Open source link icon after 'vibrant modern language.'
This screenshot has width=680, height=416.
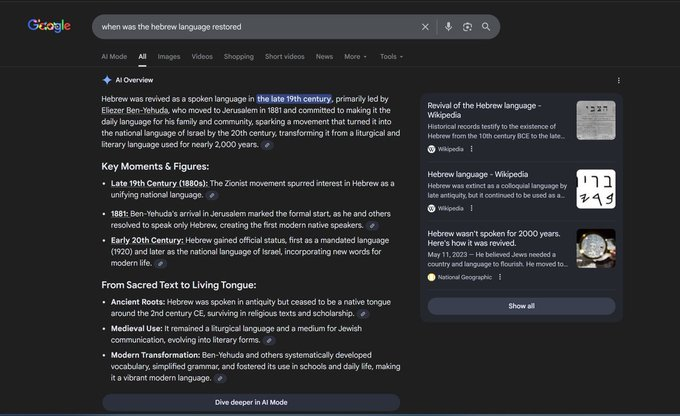[220, 379]
